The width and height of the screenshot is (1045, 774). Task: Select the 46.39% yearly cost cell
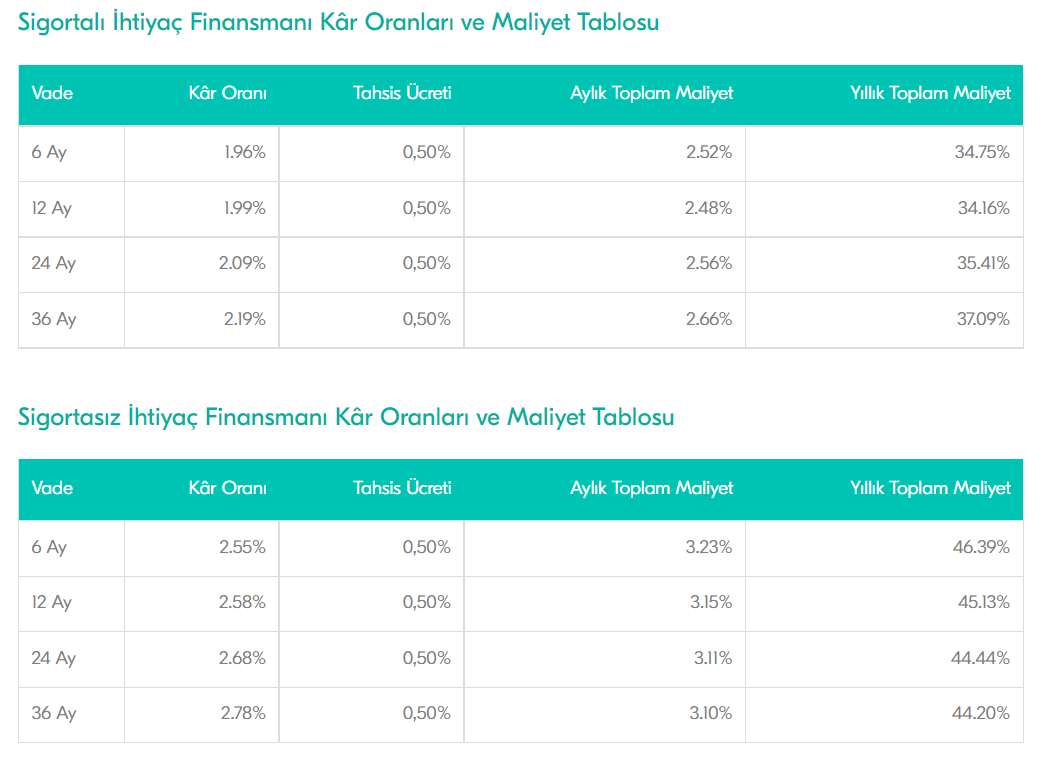coord(983,547)
